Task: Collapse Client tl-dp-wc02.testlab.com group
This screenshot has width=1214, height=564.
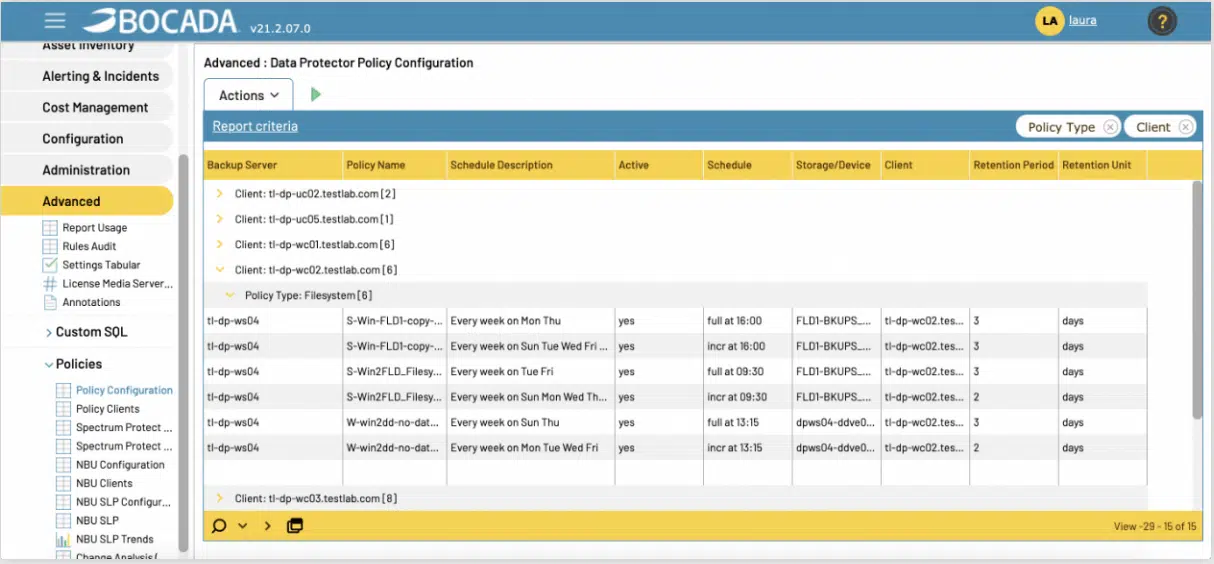Action: (220, 270)
